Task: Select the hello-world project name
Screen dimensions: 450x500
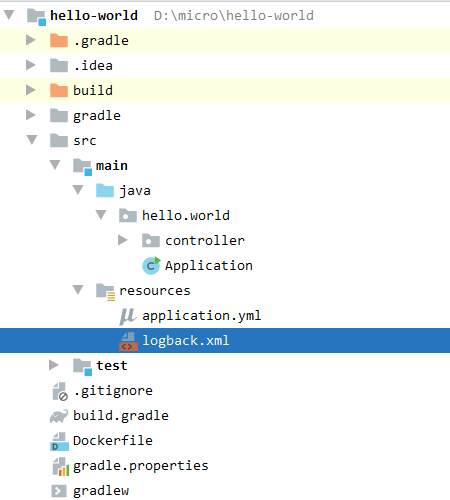Action: pyautogui.click(x=94, y=15)
